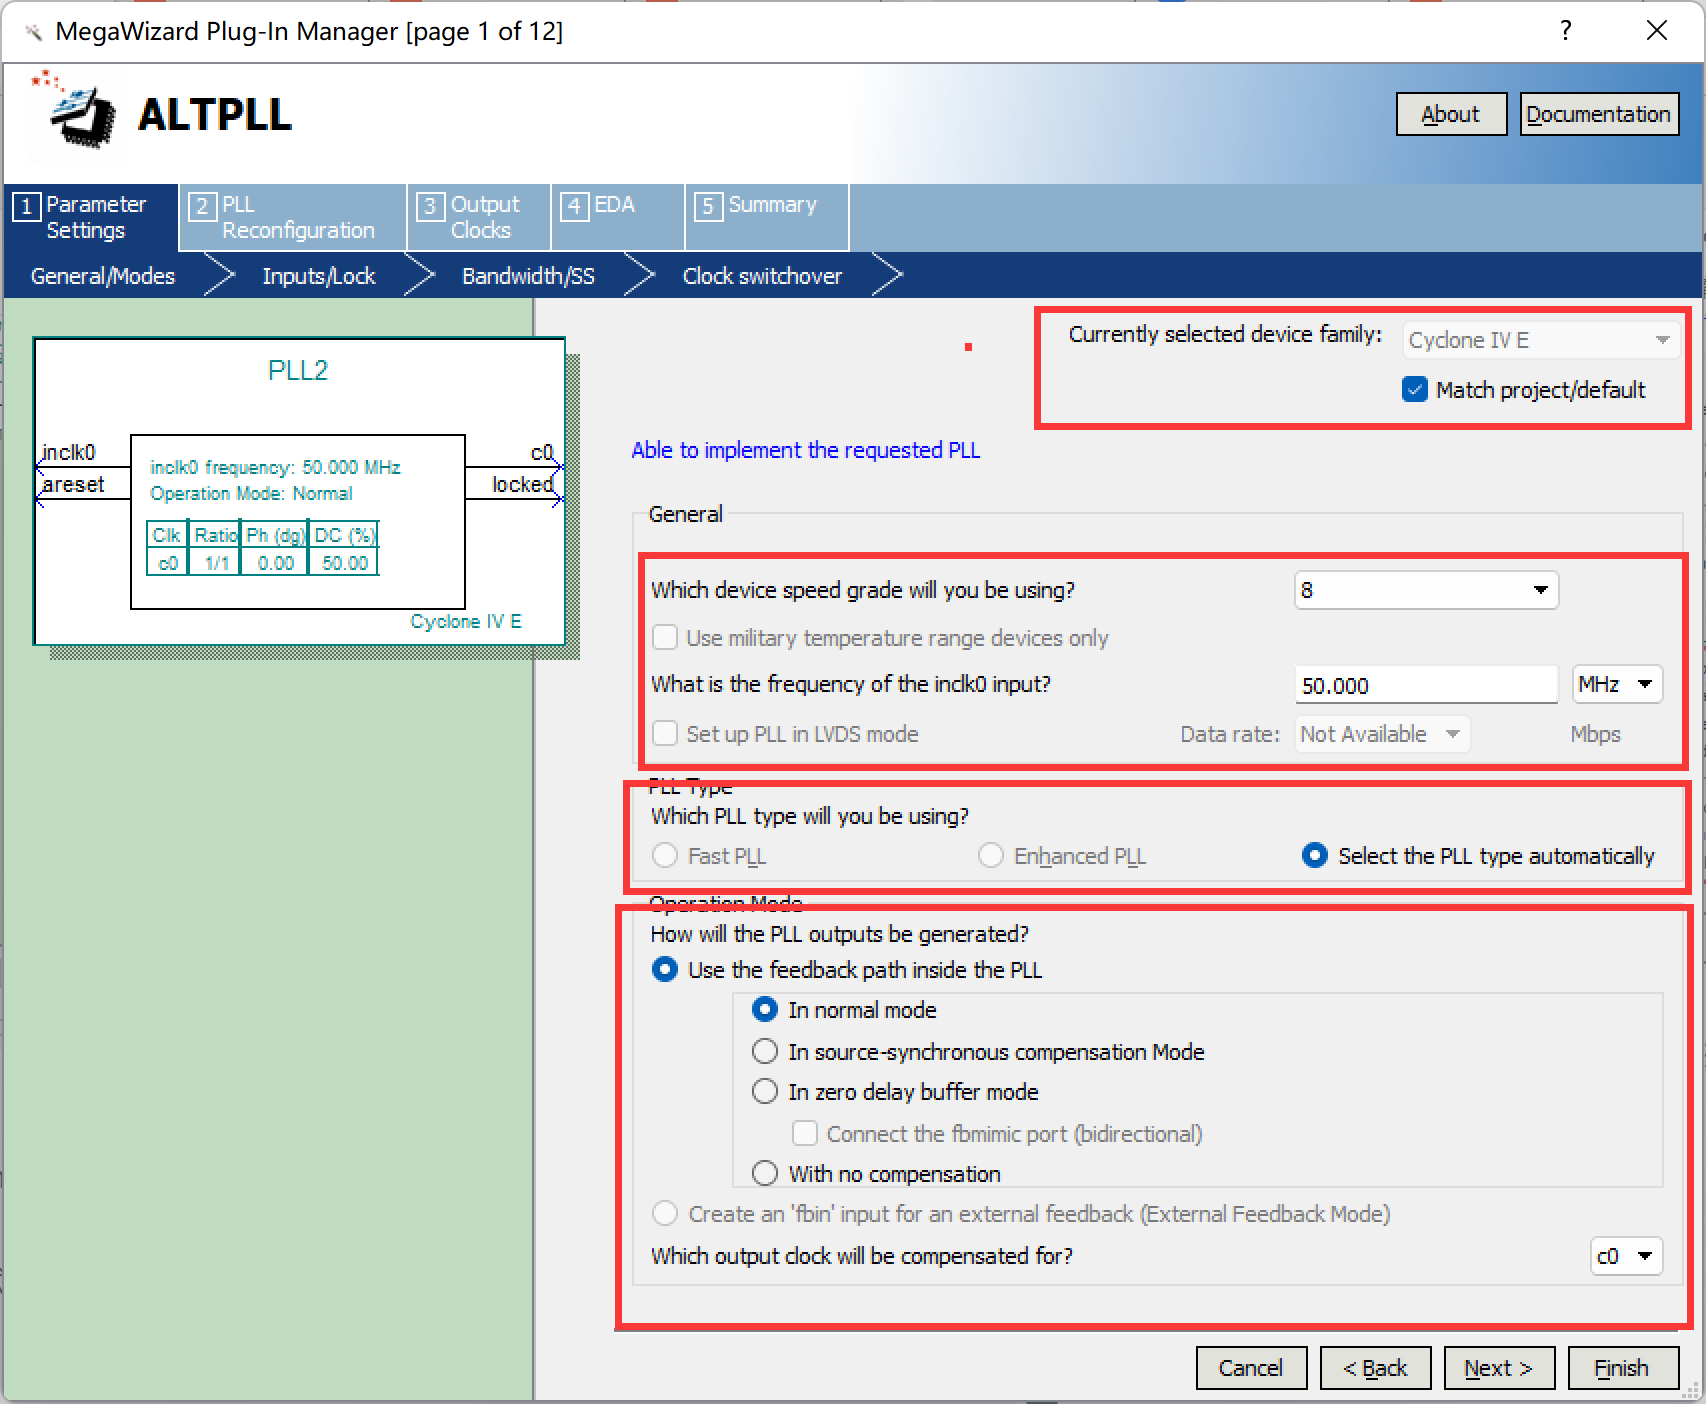The image size is (1706, 1404).
Task: Click the Finish button
Action: [1623, 1368]
